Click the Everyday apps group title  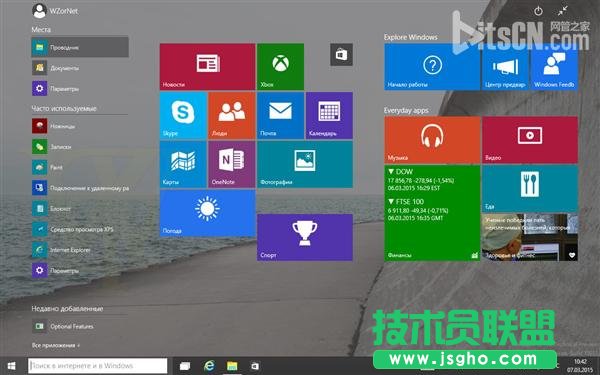click(406, 110)
